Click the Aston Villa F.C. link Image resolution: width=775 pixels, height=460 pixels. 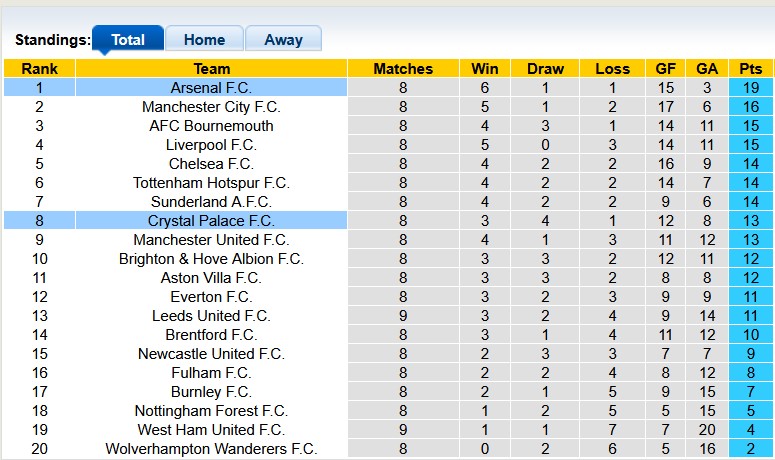click(x=211, y=278)
